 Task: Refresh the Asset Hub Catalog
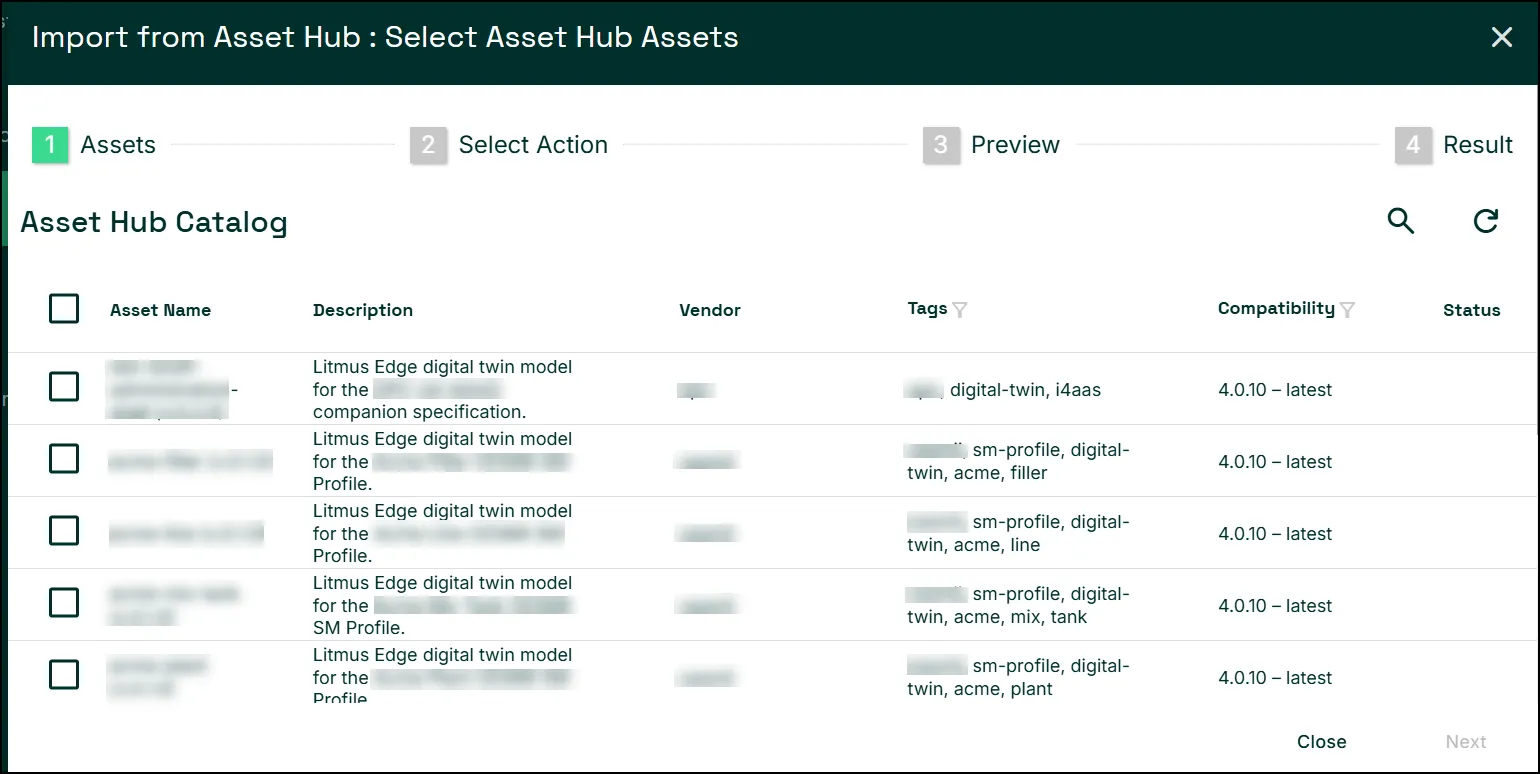[x=1486, y=221]
